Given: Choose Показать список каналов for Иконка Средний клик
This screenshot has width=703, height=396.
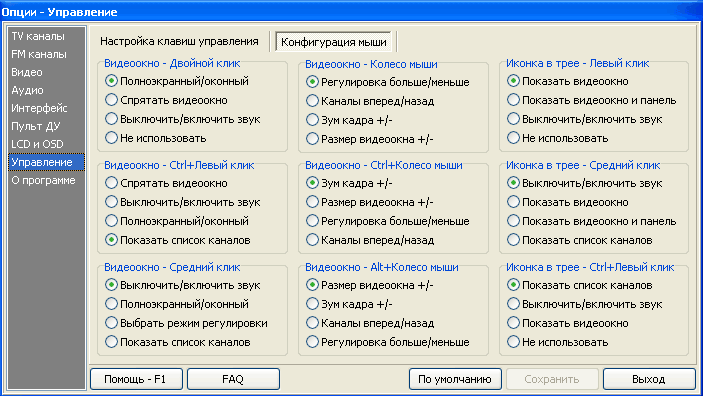Looking at the screenshot, I should pos(580,240).
